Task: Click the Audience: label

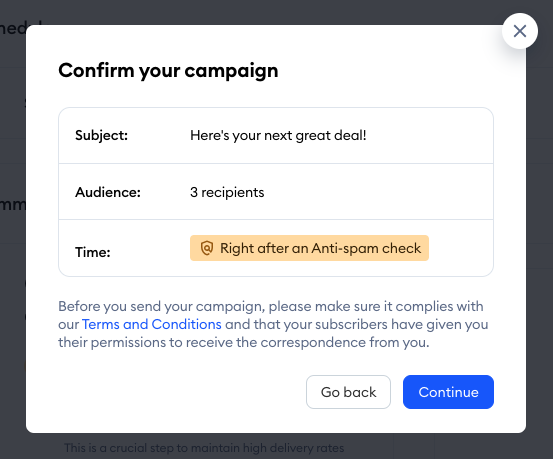Action: (x=108, y=192)
